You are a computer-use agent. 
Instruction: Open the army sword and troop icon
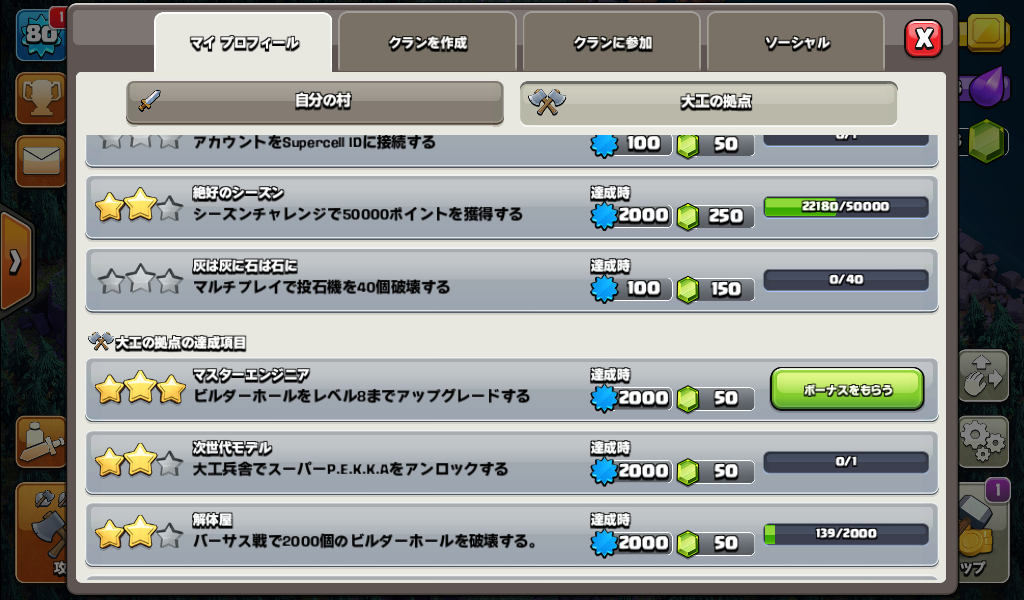(41, 442)
